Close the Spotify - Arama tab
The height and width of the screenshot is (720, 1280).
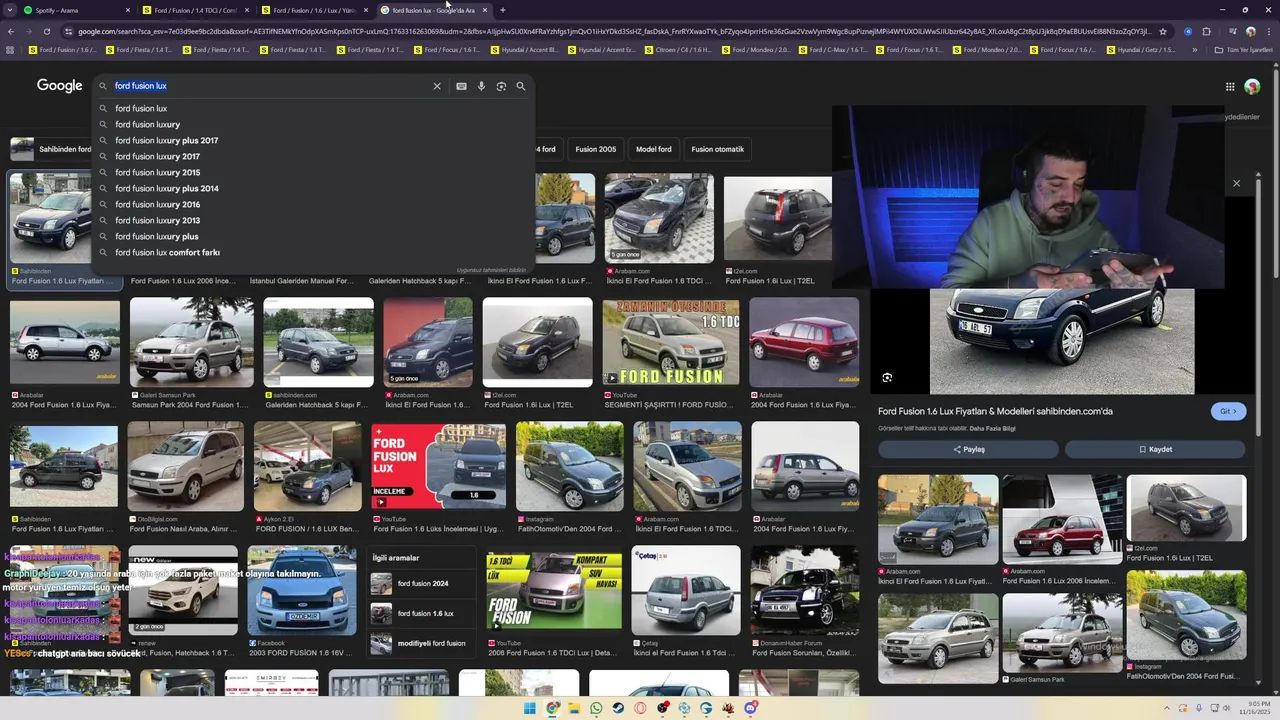(x=128, y=10)
